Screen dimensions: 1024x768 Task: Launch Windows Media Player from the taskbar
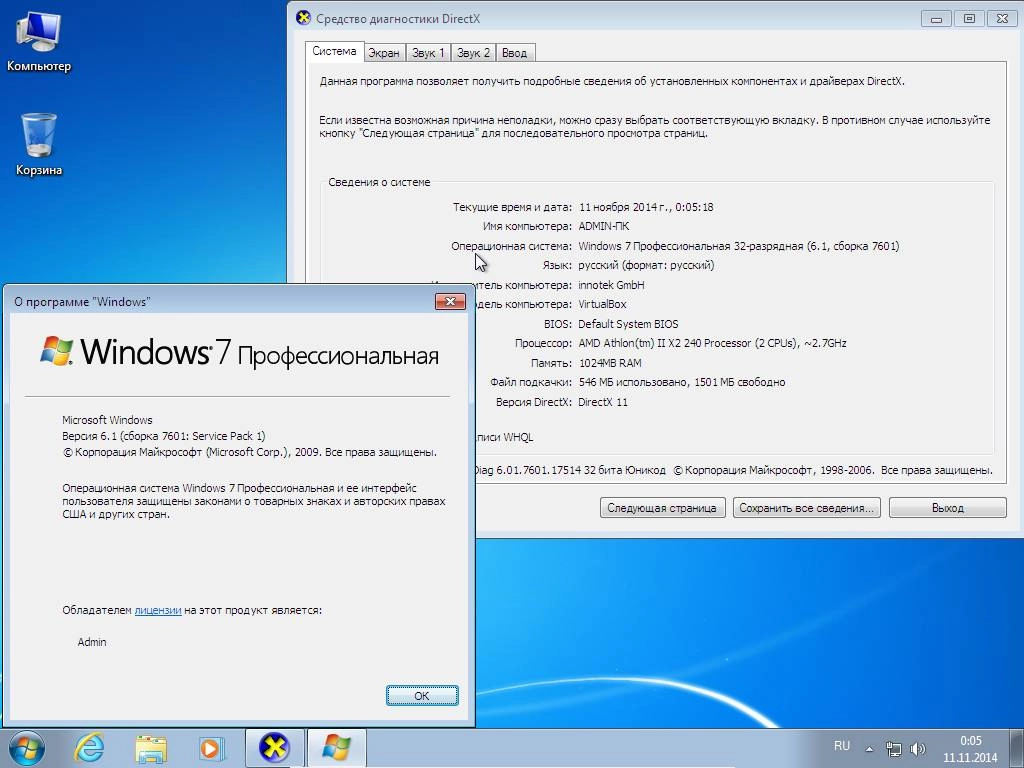(212, 748)
